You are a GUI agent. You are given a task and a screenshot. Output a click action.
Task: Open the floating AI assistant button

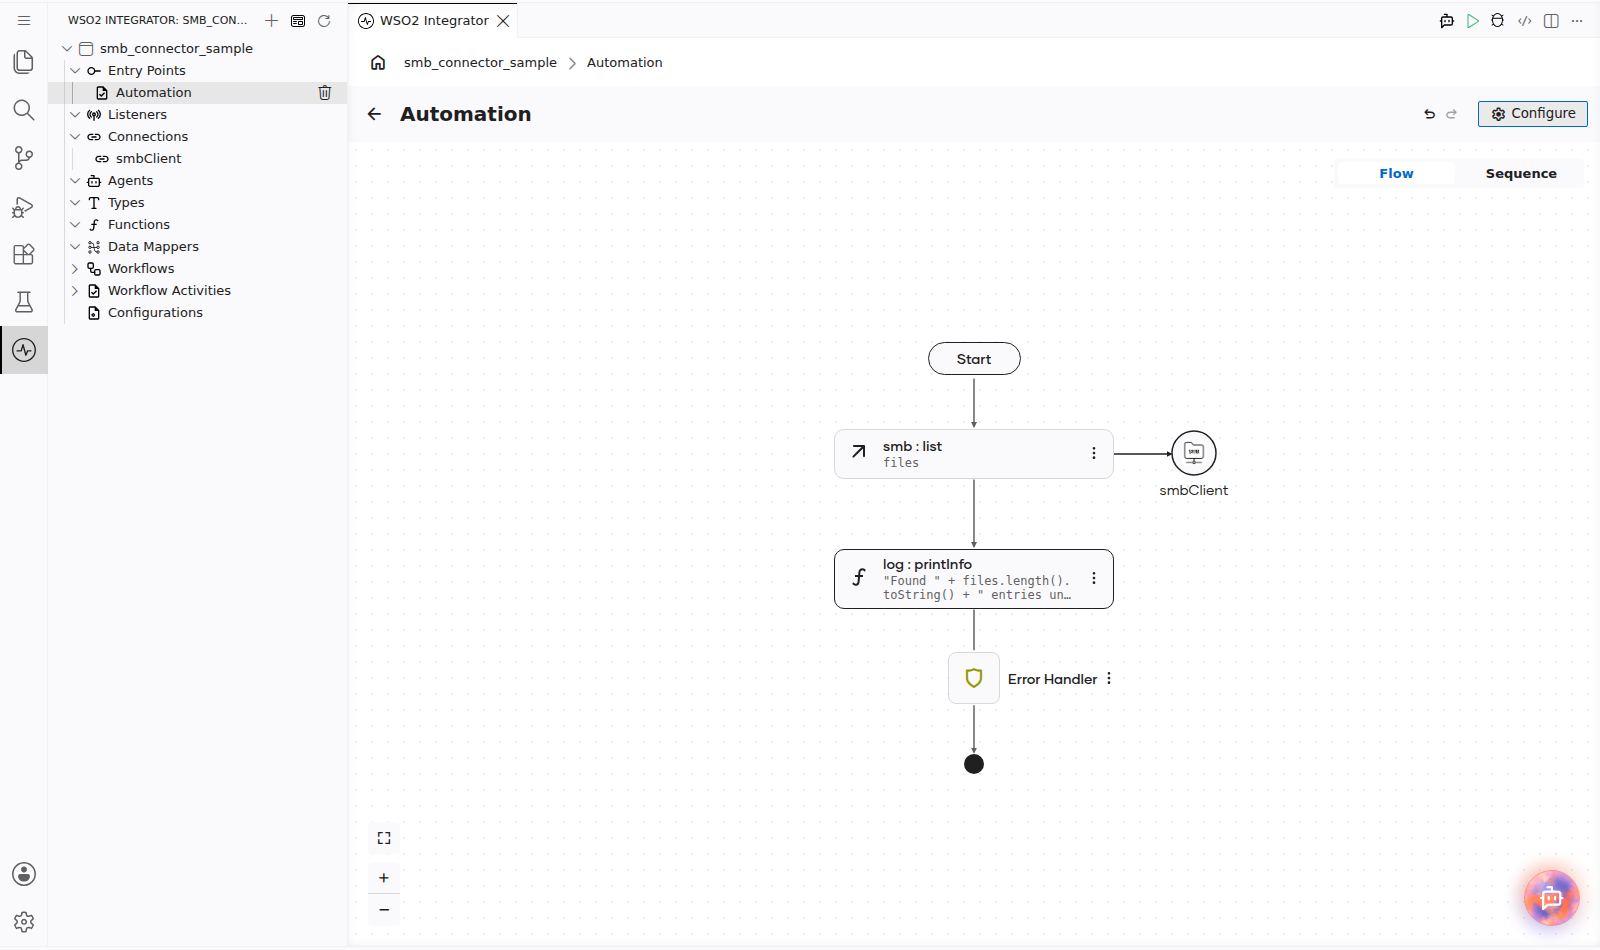coord(1551,897)
